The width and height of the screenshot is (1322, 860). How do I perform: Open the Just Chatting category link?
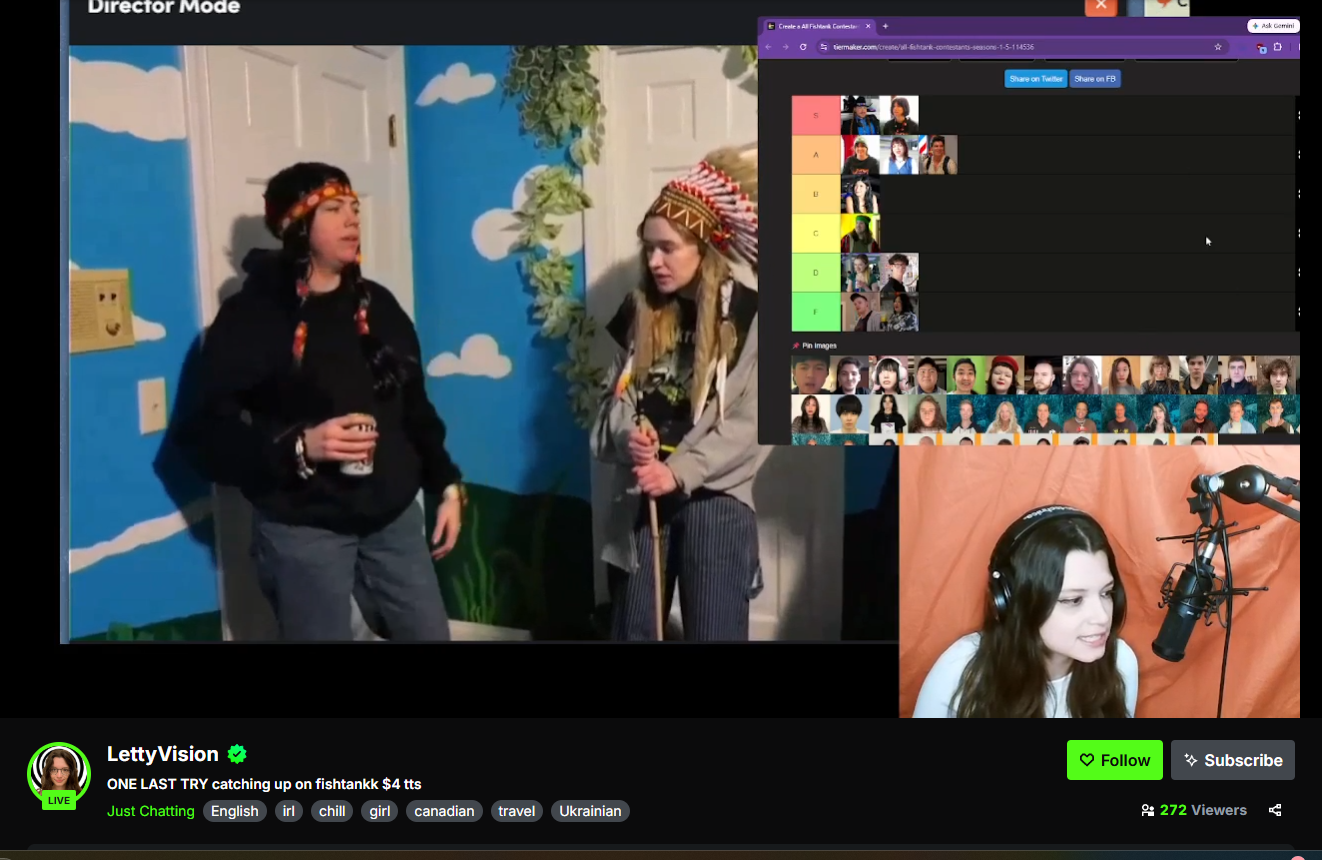tap(151, 811)
